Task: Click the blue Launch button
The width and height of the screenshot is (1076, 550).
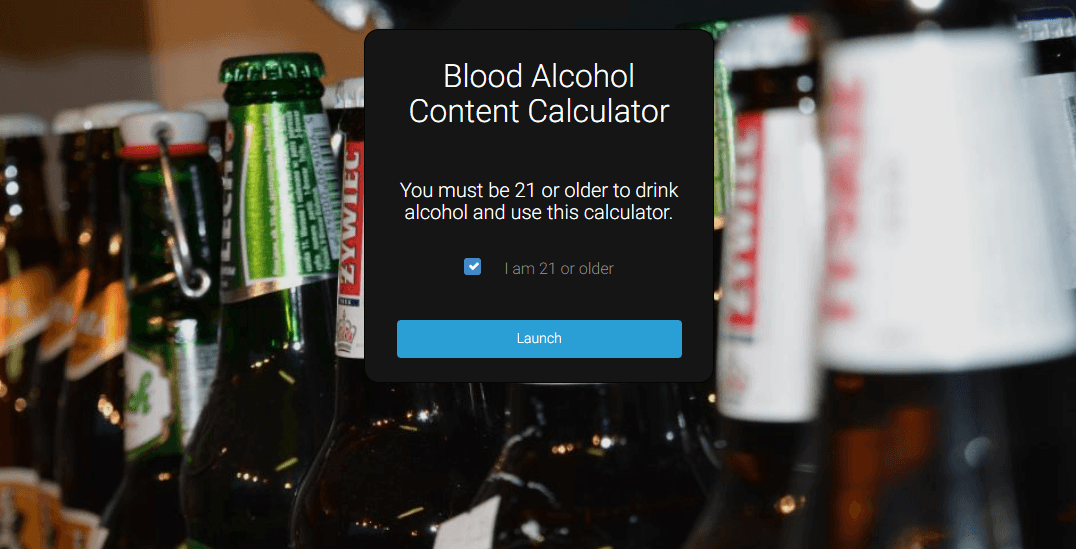Action: pyautogui.click(x=539, y=339)
